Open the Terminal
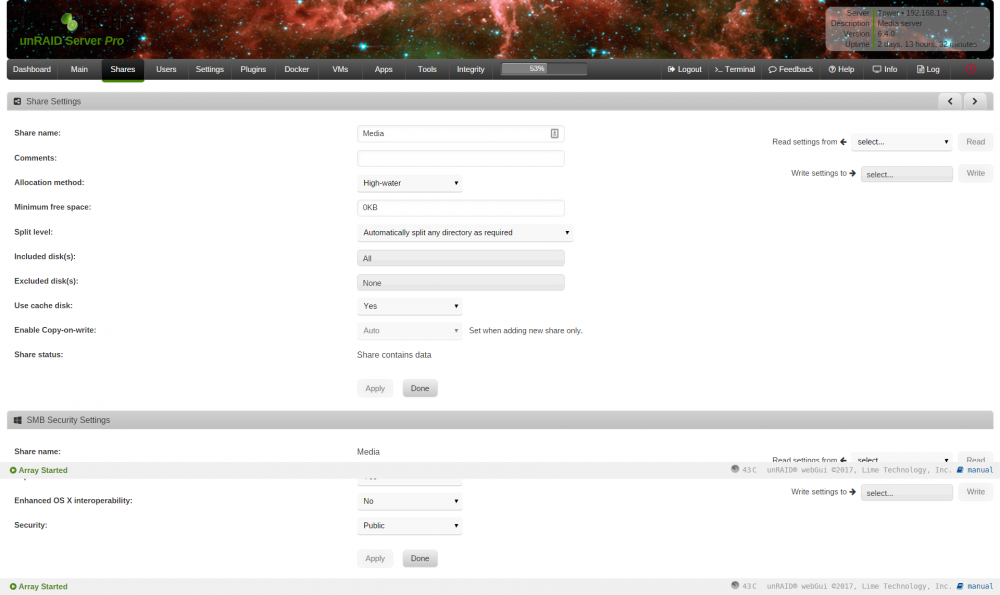This screenshot has width=1000, height=595. coord(735,69)
